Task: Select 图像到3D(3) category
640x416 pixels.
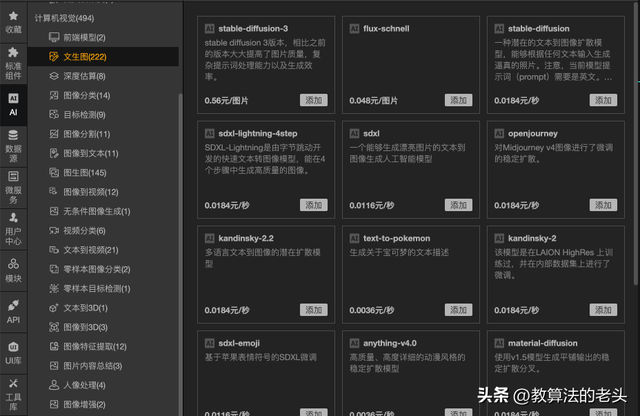Action: (85, 327)
